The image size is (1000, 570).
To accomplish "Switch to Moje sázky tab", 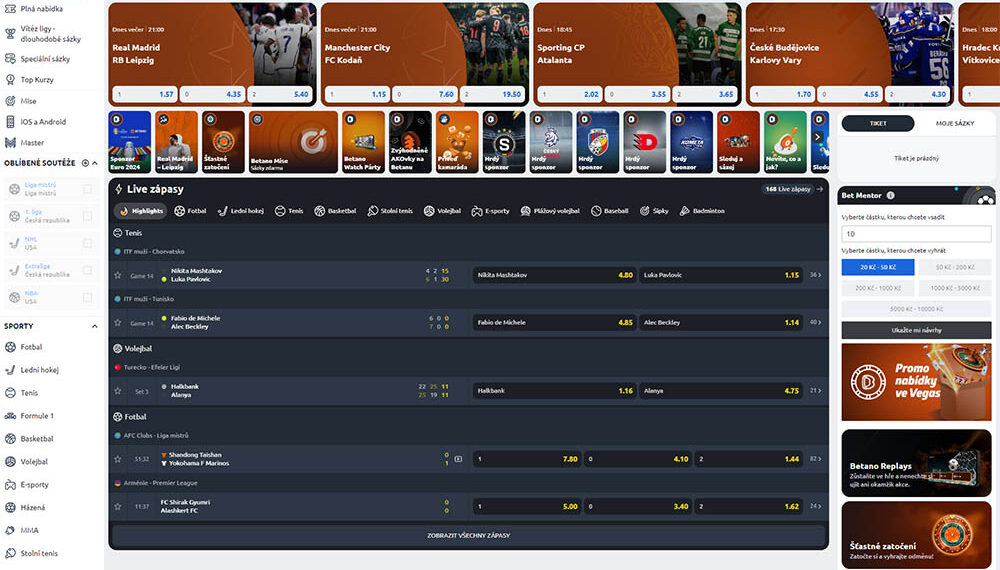I will 955,124.
